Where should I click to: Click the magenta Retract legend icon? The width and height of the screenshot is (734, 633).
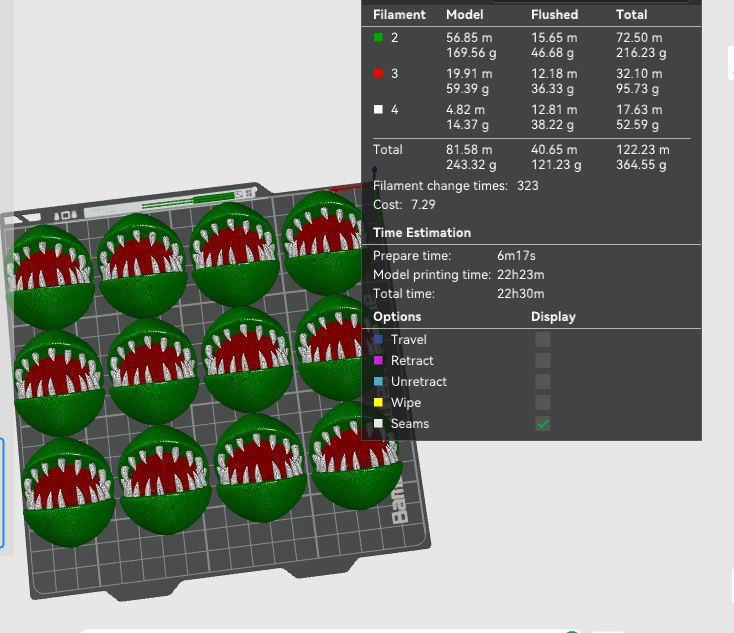click(x=378, y=360)
